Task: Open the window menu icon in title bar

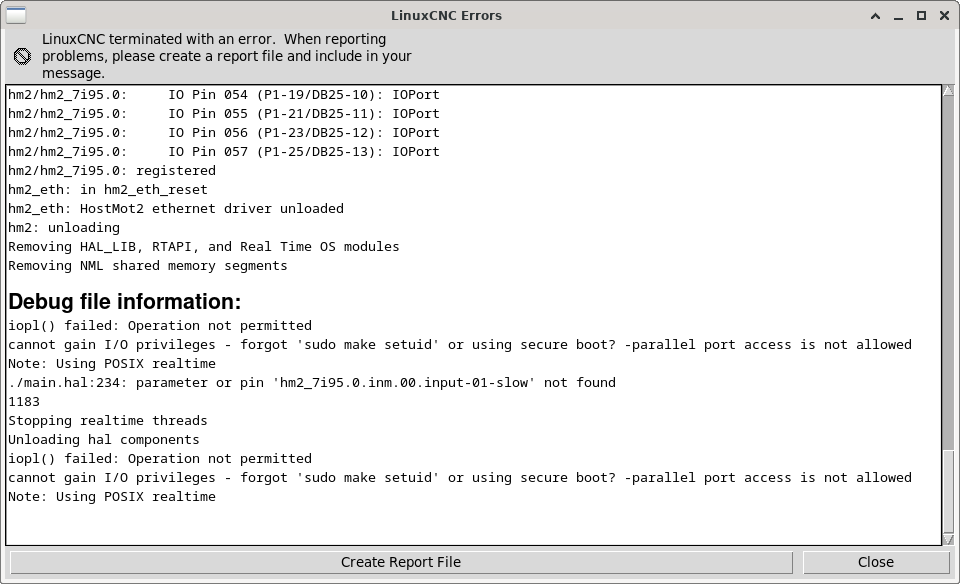Action: (x=16, y=15)
